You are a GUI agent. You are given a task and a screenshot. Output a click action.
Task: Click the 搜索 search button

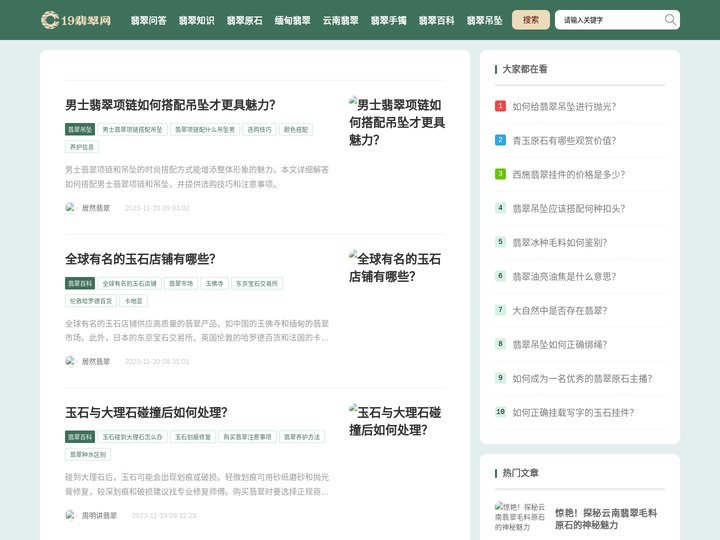pos(531,20)
